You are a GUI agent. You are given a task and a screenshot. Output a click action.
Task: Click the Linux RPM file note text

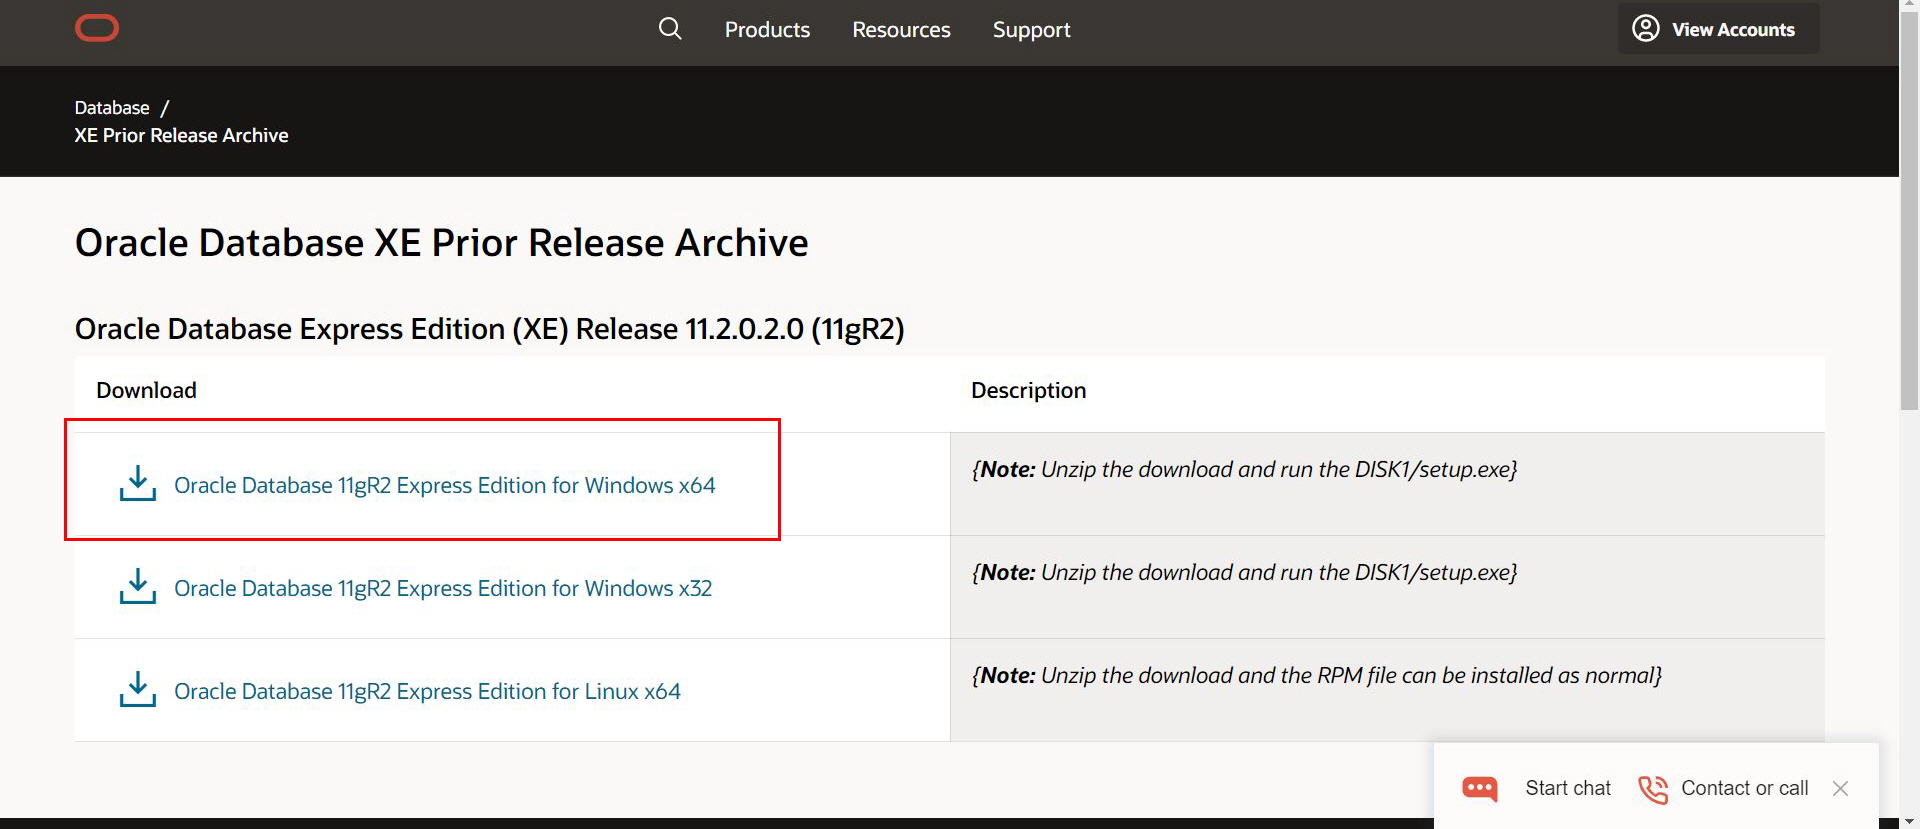click(x=1316, y=675)
